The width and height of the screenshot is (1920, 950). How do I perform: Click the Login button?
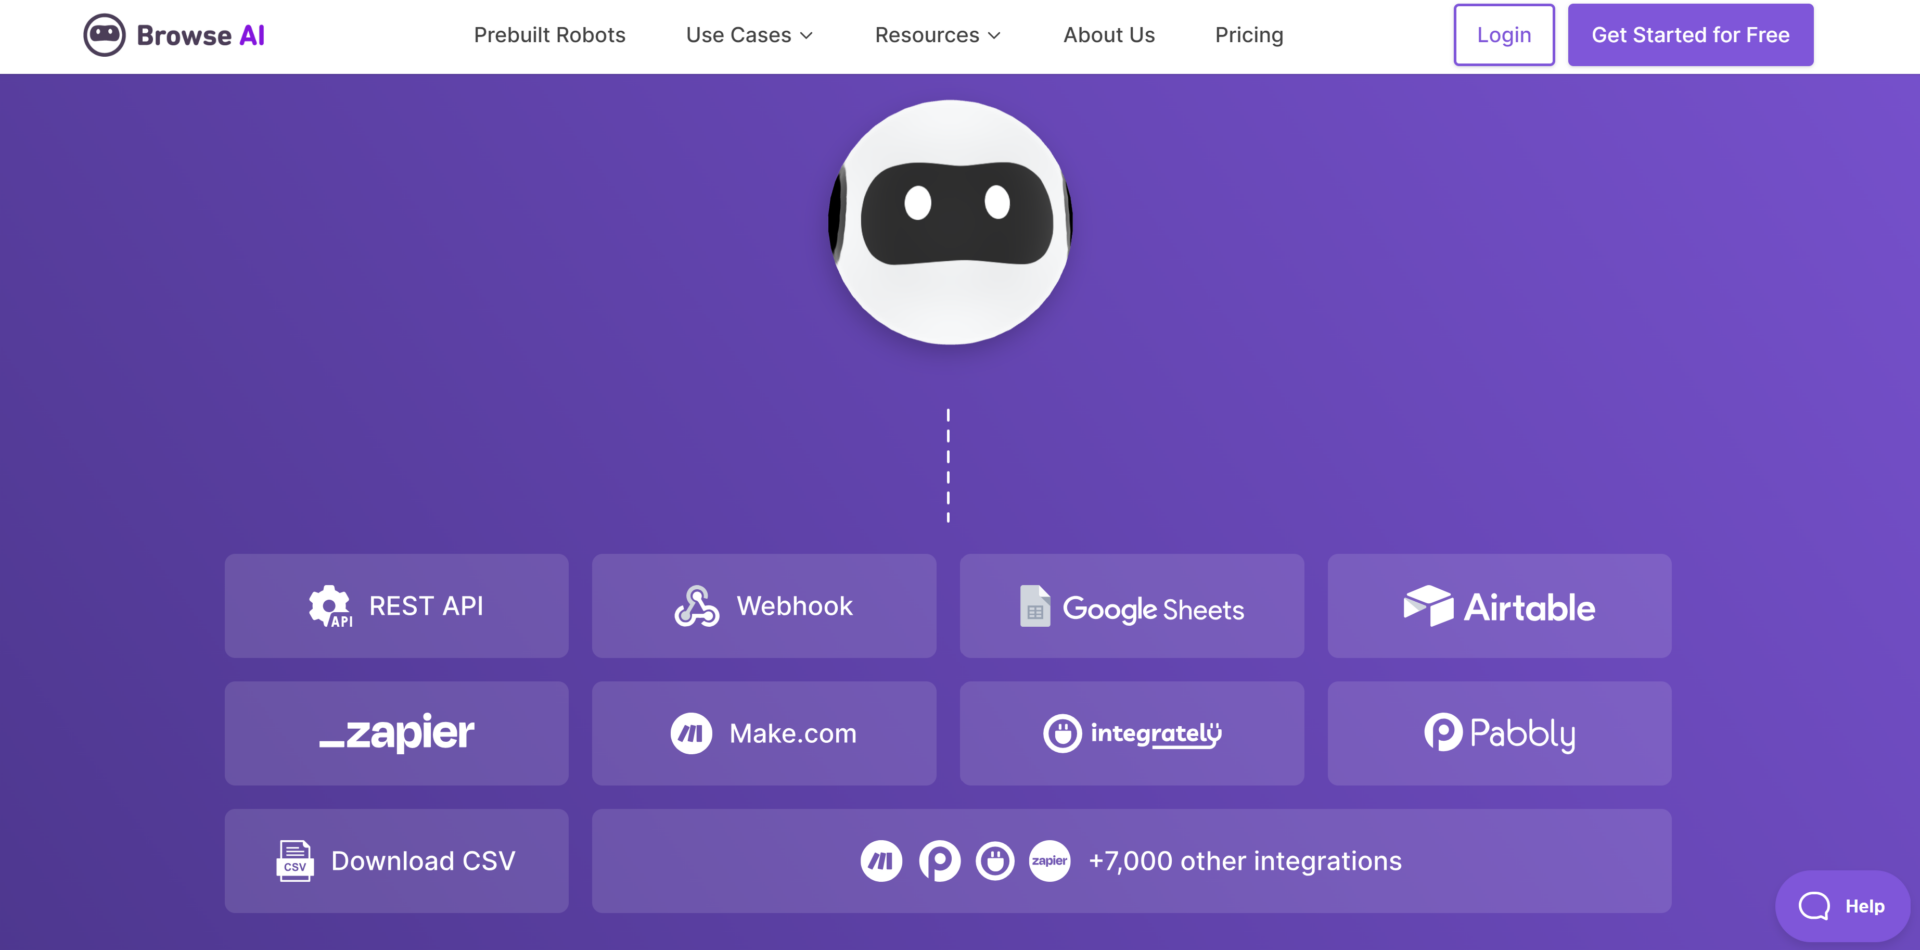(1503, 34)
